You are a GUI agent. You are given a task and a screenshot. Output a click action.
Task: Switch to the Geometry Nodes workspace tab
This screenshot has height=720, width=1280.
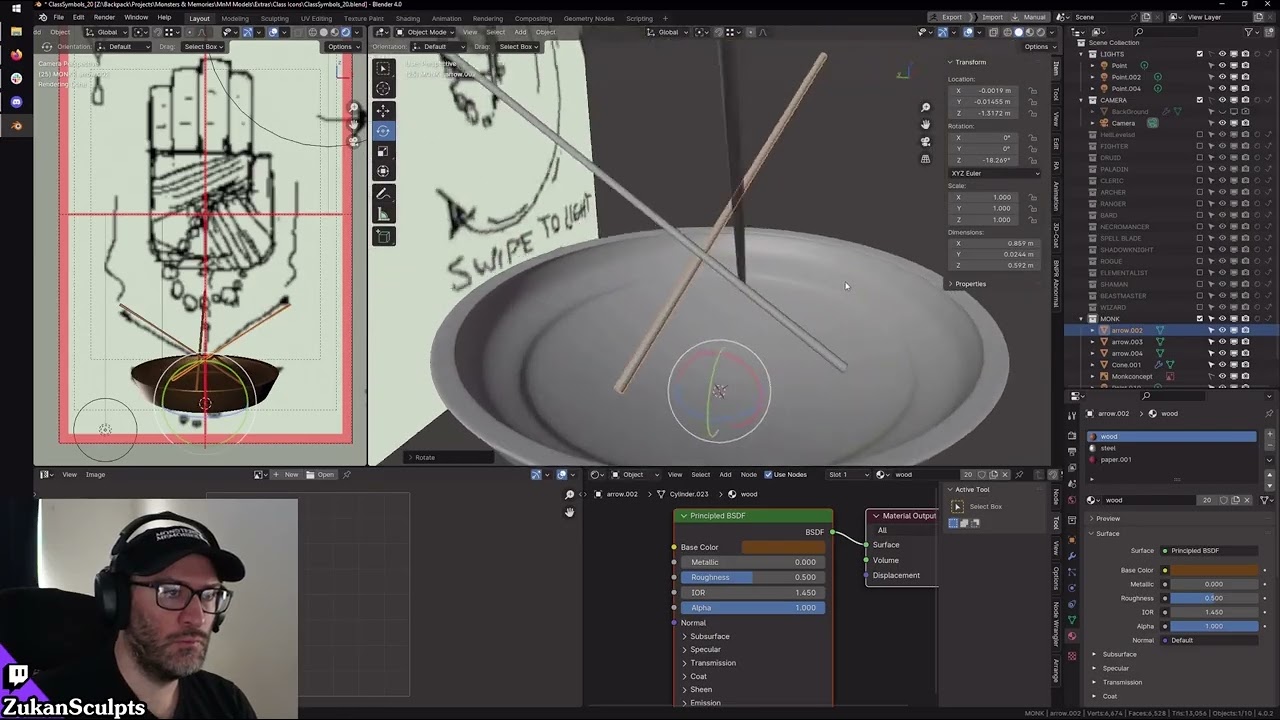coord(589,18)
